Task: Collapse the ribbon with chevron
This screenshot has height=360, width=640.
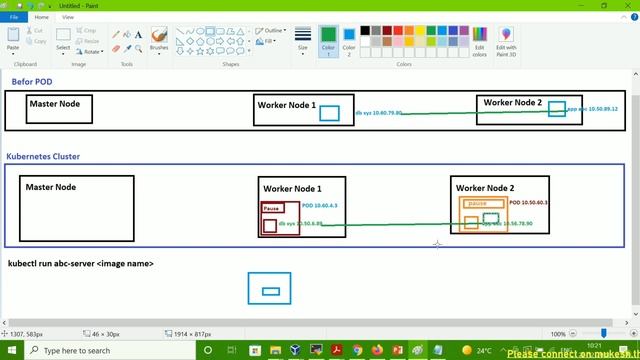Action: click(x=624, y=17)
